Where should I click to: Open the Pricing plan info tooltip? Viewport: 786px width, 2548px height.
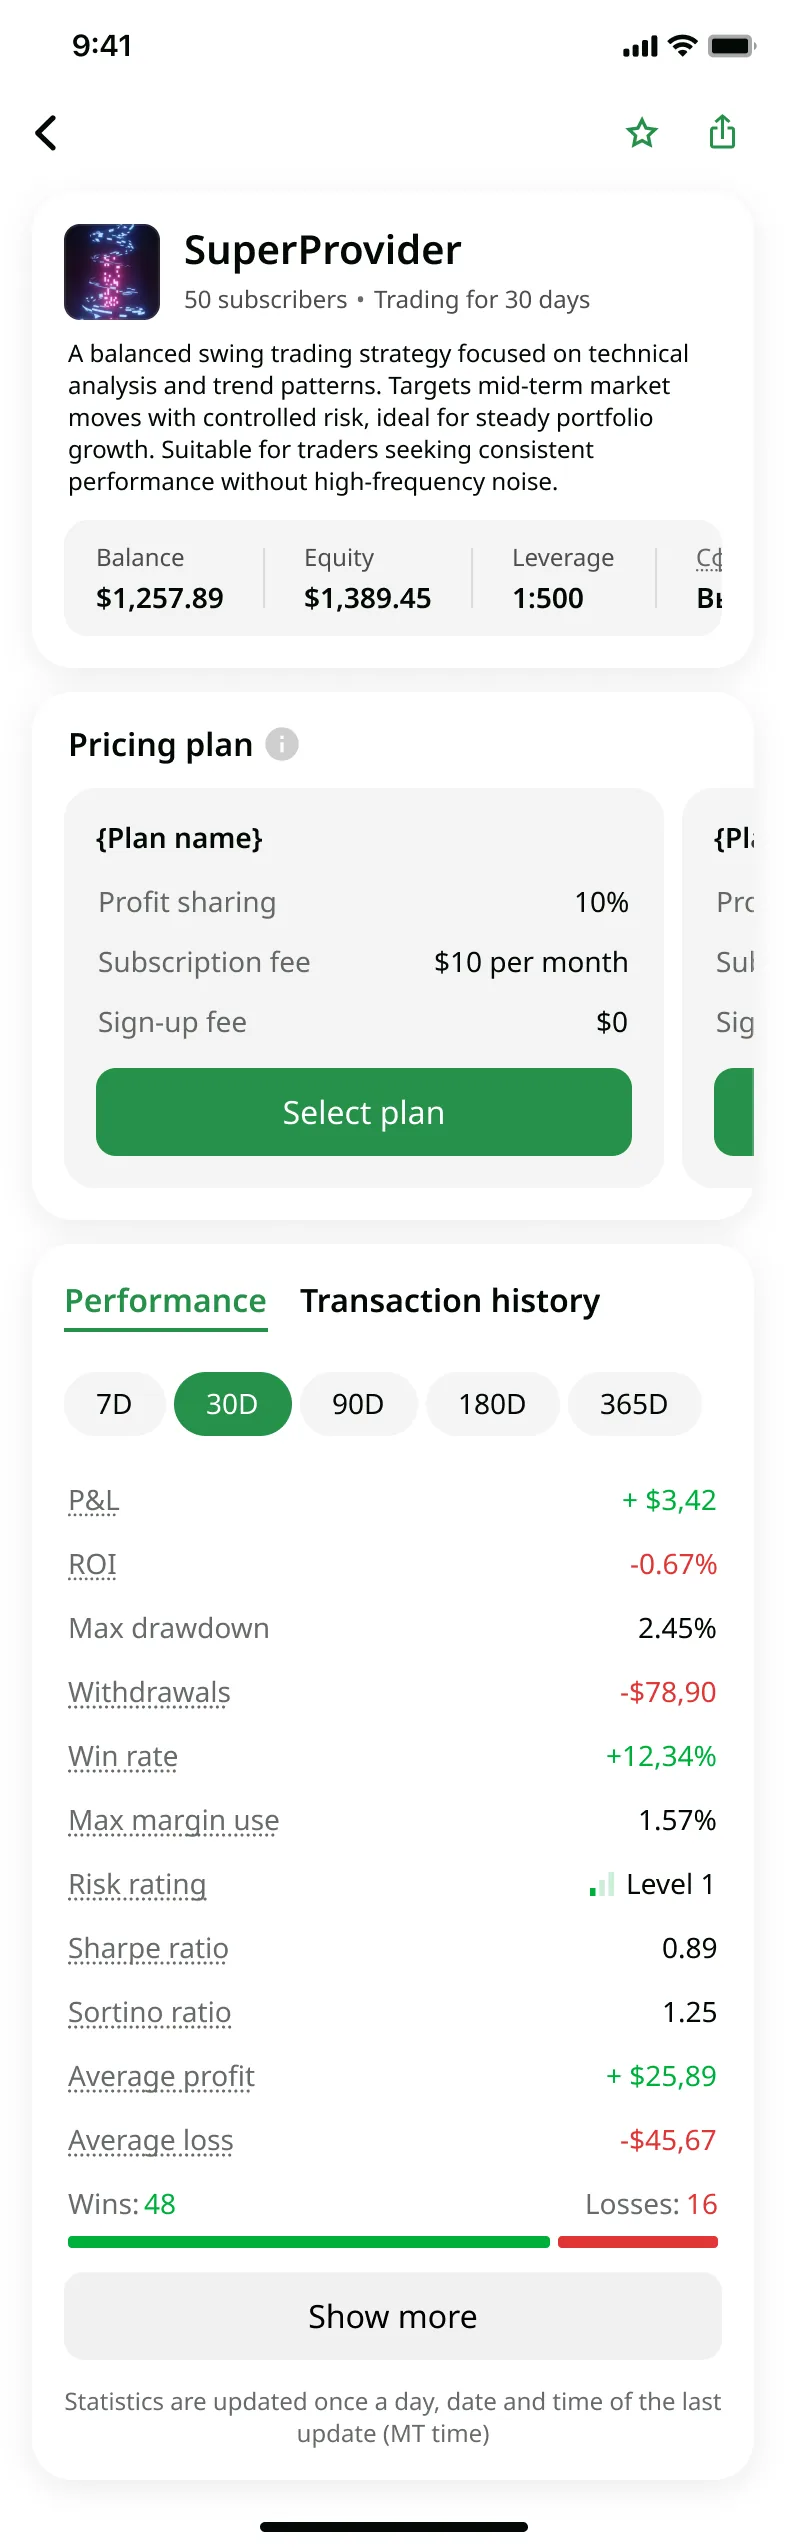click(281, 744)
